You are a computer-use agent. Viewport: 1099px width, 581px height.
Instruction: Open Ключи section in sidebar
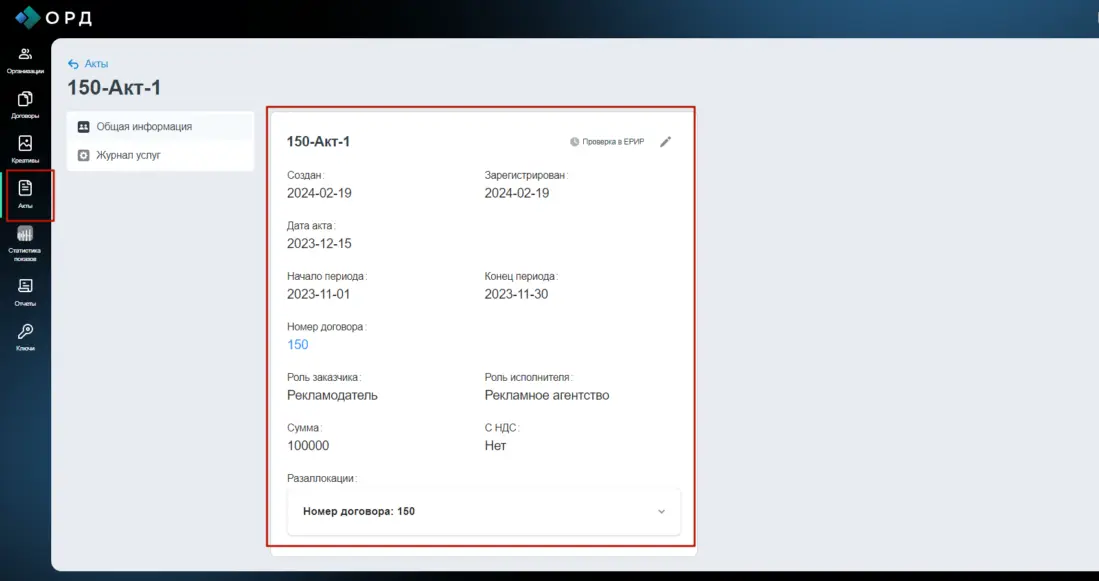(25, 337)
